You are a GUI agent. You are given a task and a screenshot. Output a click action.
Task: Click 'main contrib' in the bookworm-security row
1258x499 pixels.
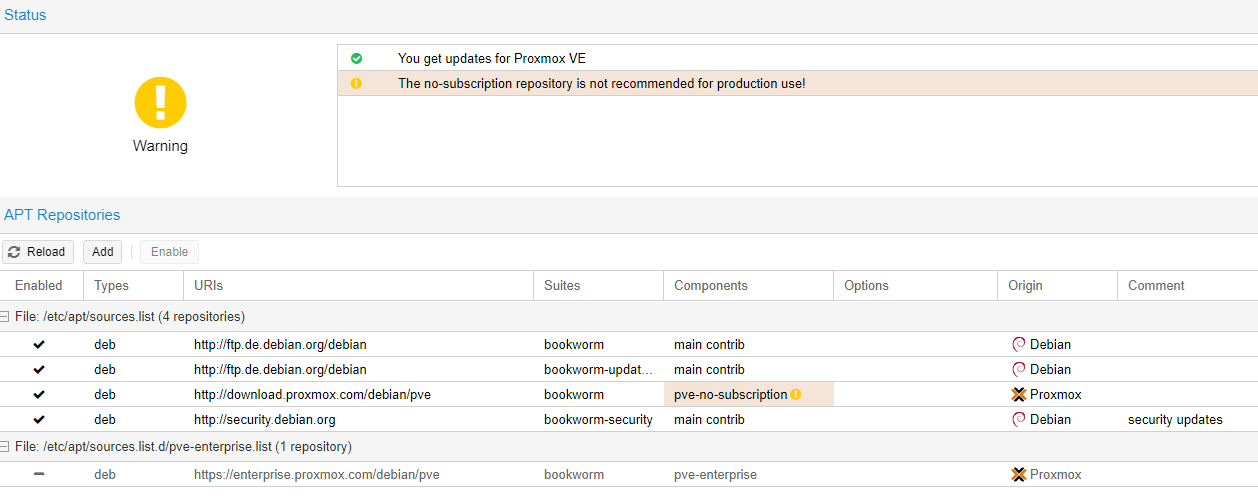point(709,419)
